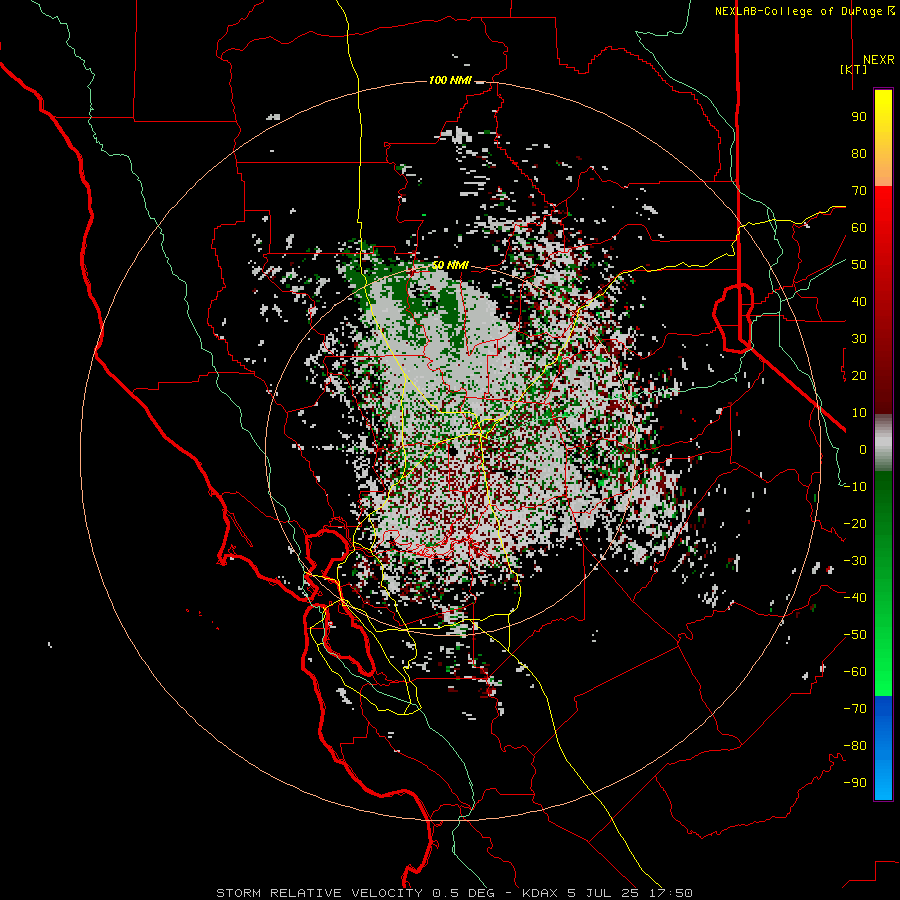900x900 pixels.
Task: Click the 17:50 timestamp in caption
Action: [672, 893]
